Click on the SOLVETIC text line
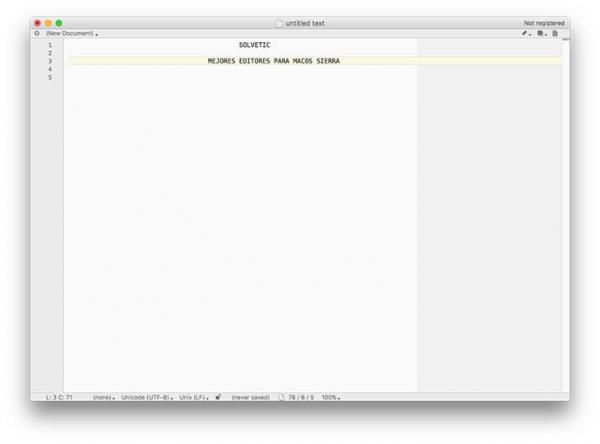The height and width of the screenshot is (444, 600). [254, 45]
